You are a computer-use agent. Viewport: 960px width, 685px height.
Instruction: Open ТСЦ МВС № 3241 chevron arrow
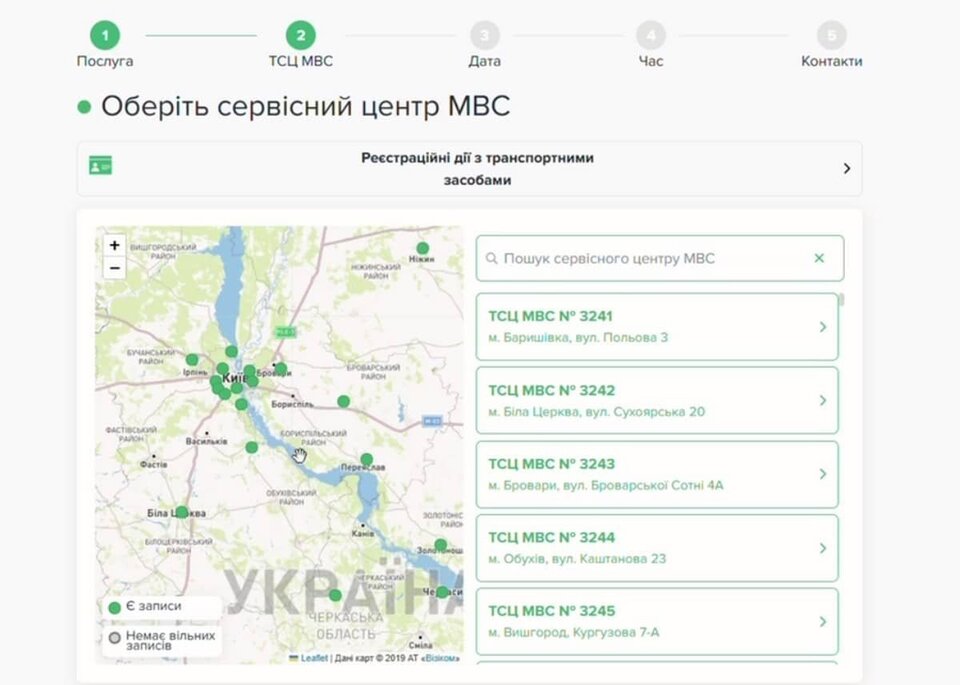pos(823,327)
